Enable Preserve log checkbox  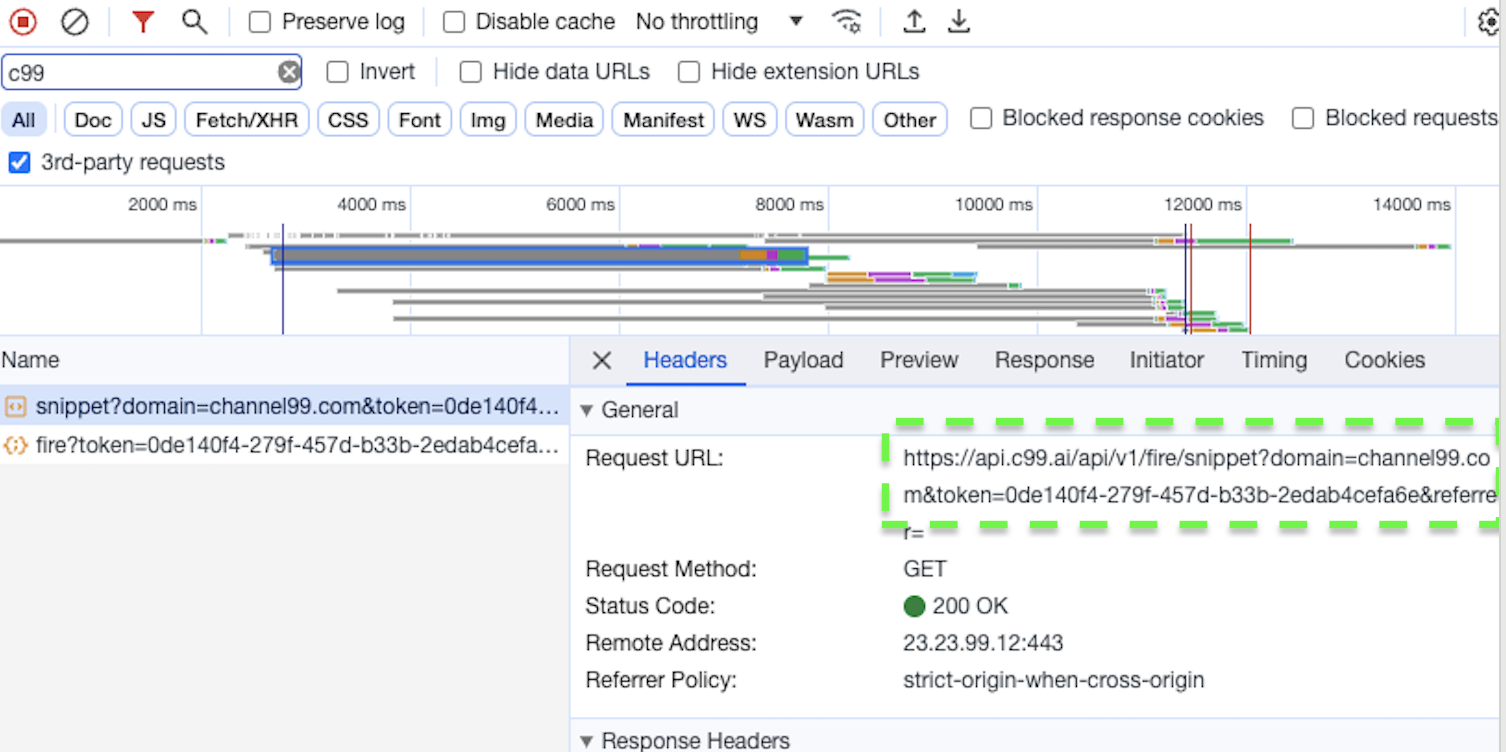click(x=260, y=21)
